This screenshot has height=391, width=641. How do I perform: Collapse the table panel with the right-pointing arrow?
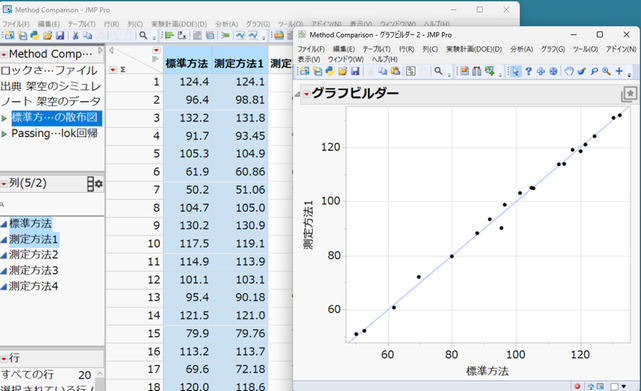(100, 50)
